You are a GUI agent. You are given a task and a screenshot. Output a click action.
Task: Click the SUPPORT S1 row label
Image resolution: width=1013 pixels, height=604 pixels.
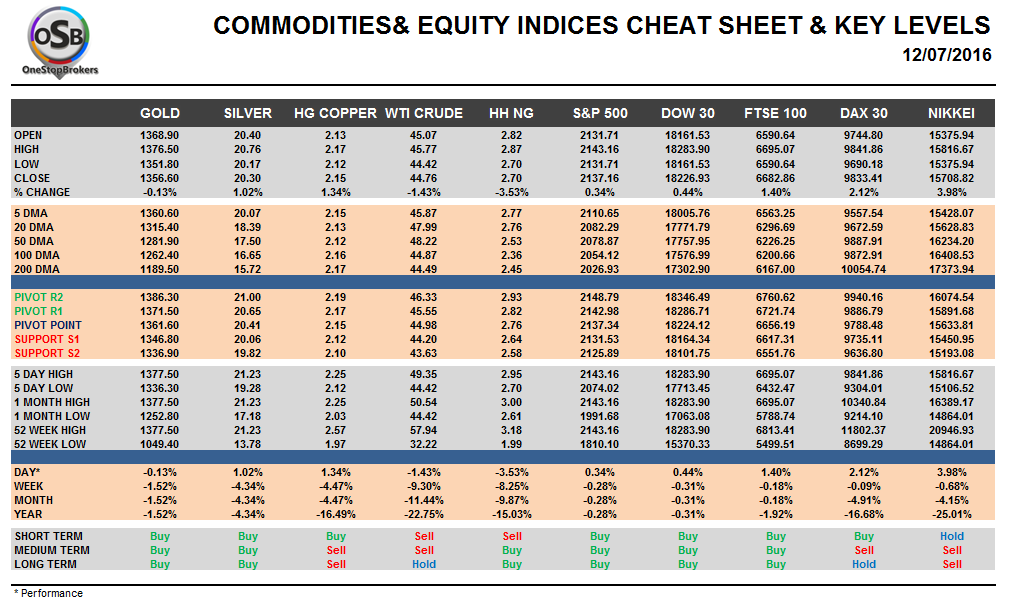pos(46,339)
